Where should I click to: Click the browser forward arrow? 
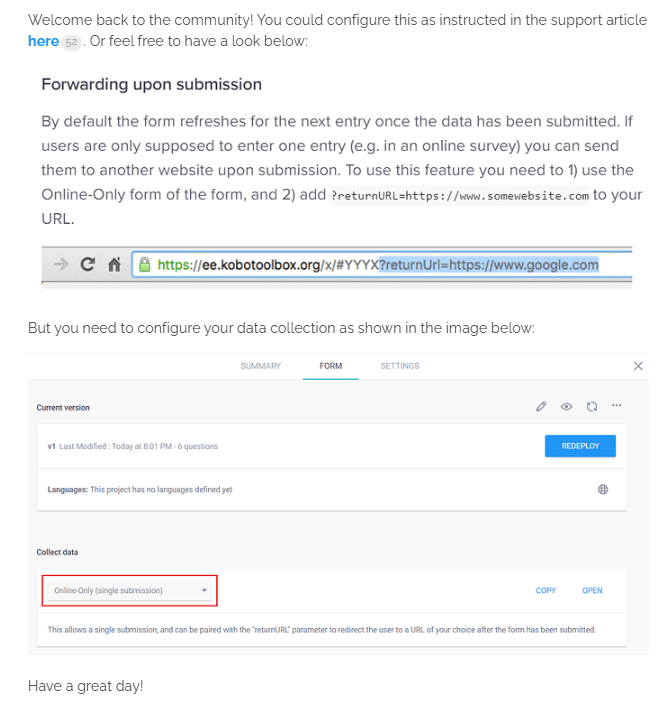(x=62, y=265)
